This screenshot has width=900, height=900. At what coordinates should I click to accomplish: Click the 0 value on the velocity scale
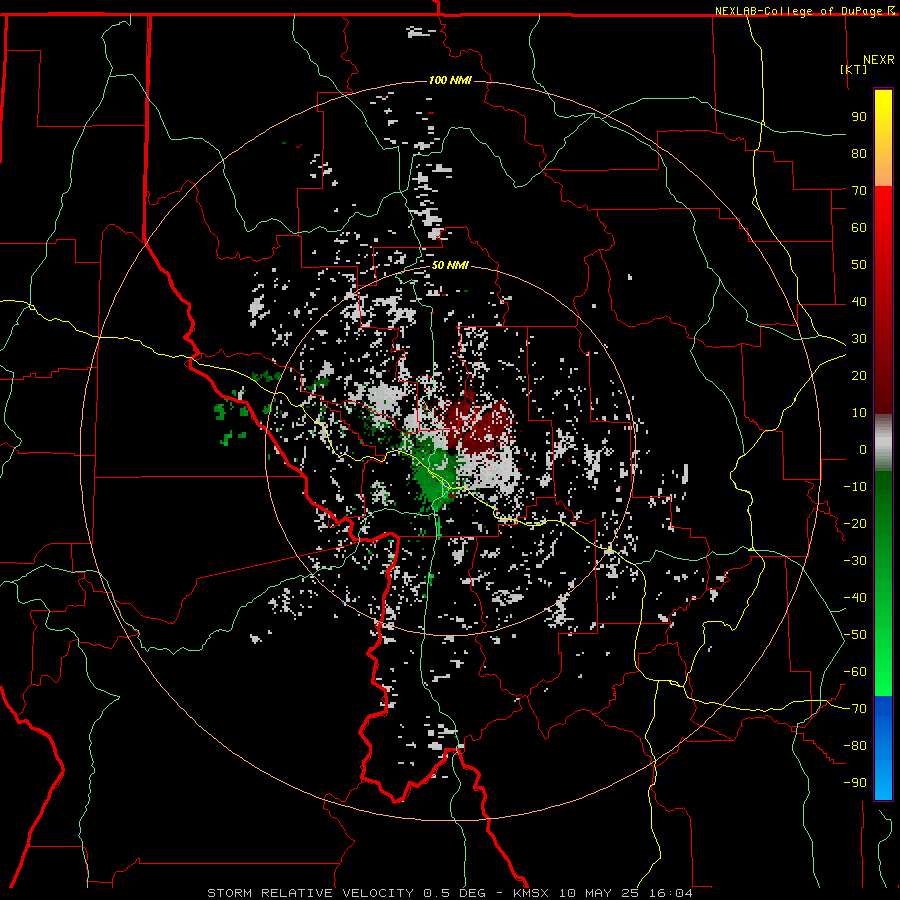click(863, 449)
